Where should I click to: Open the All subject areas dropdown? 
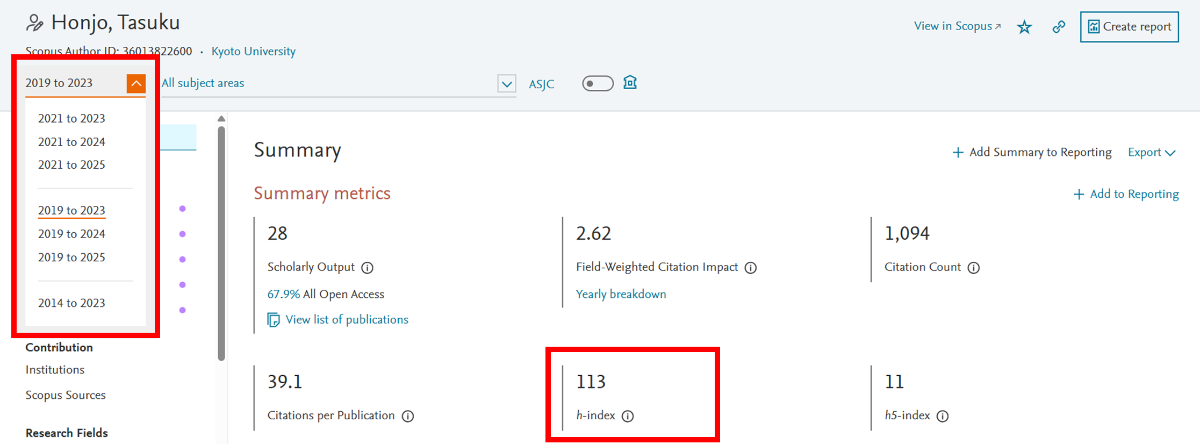[x=506, y=84]
